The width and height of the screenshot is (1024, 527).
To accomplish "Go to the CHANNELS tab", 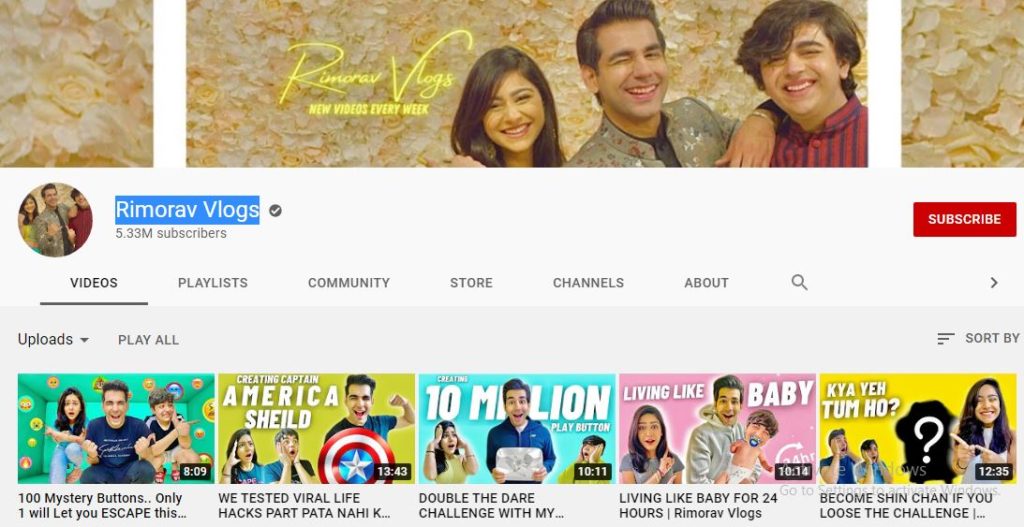I will [588, 283].
